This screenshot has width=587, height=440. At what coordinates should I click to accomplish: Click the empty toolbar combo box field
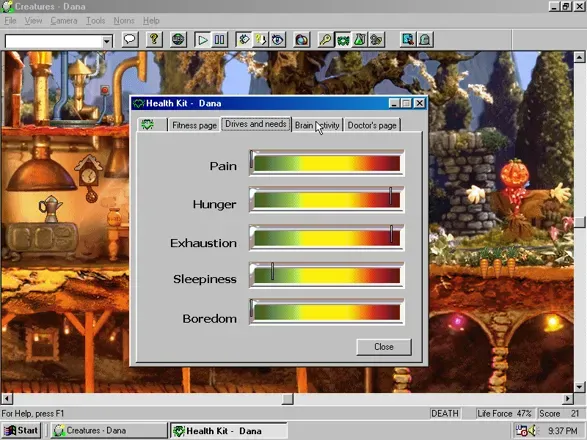[54, 41]
